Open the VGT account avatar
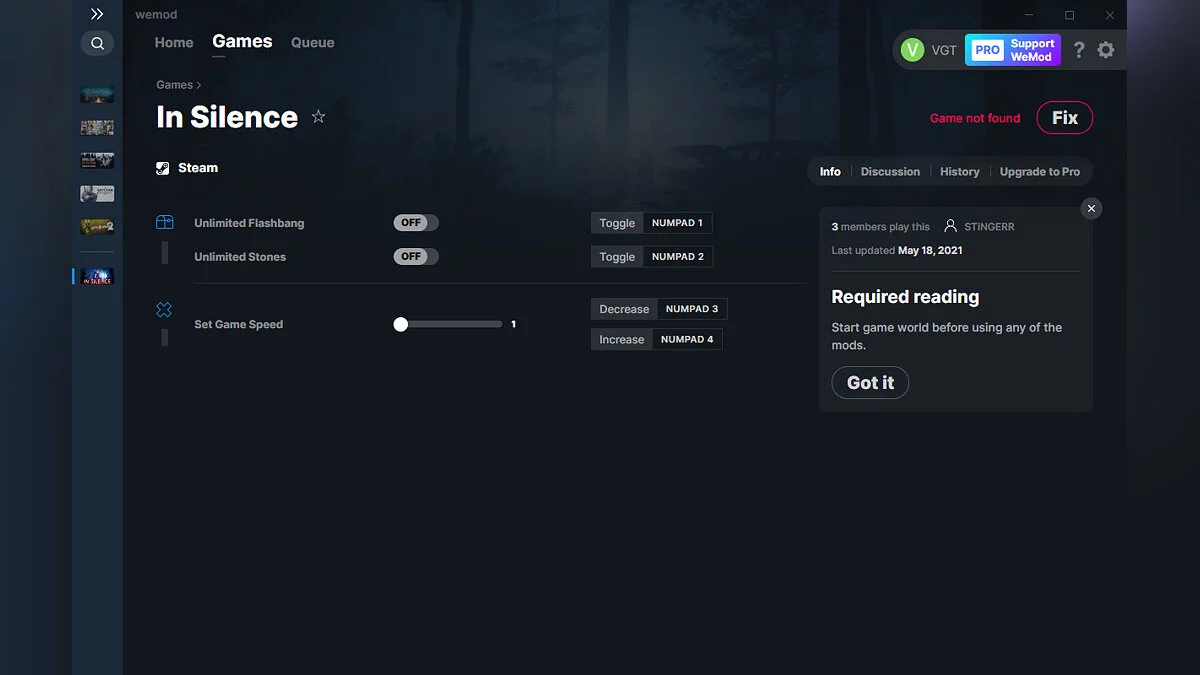This screenshot has height=675, width=1200. point(913,49)
